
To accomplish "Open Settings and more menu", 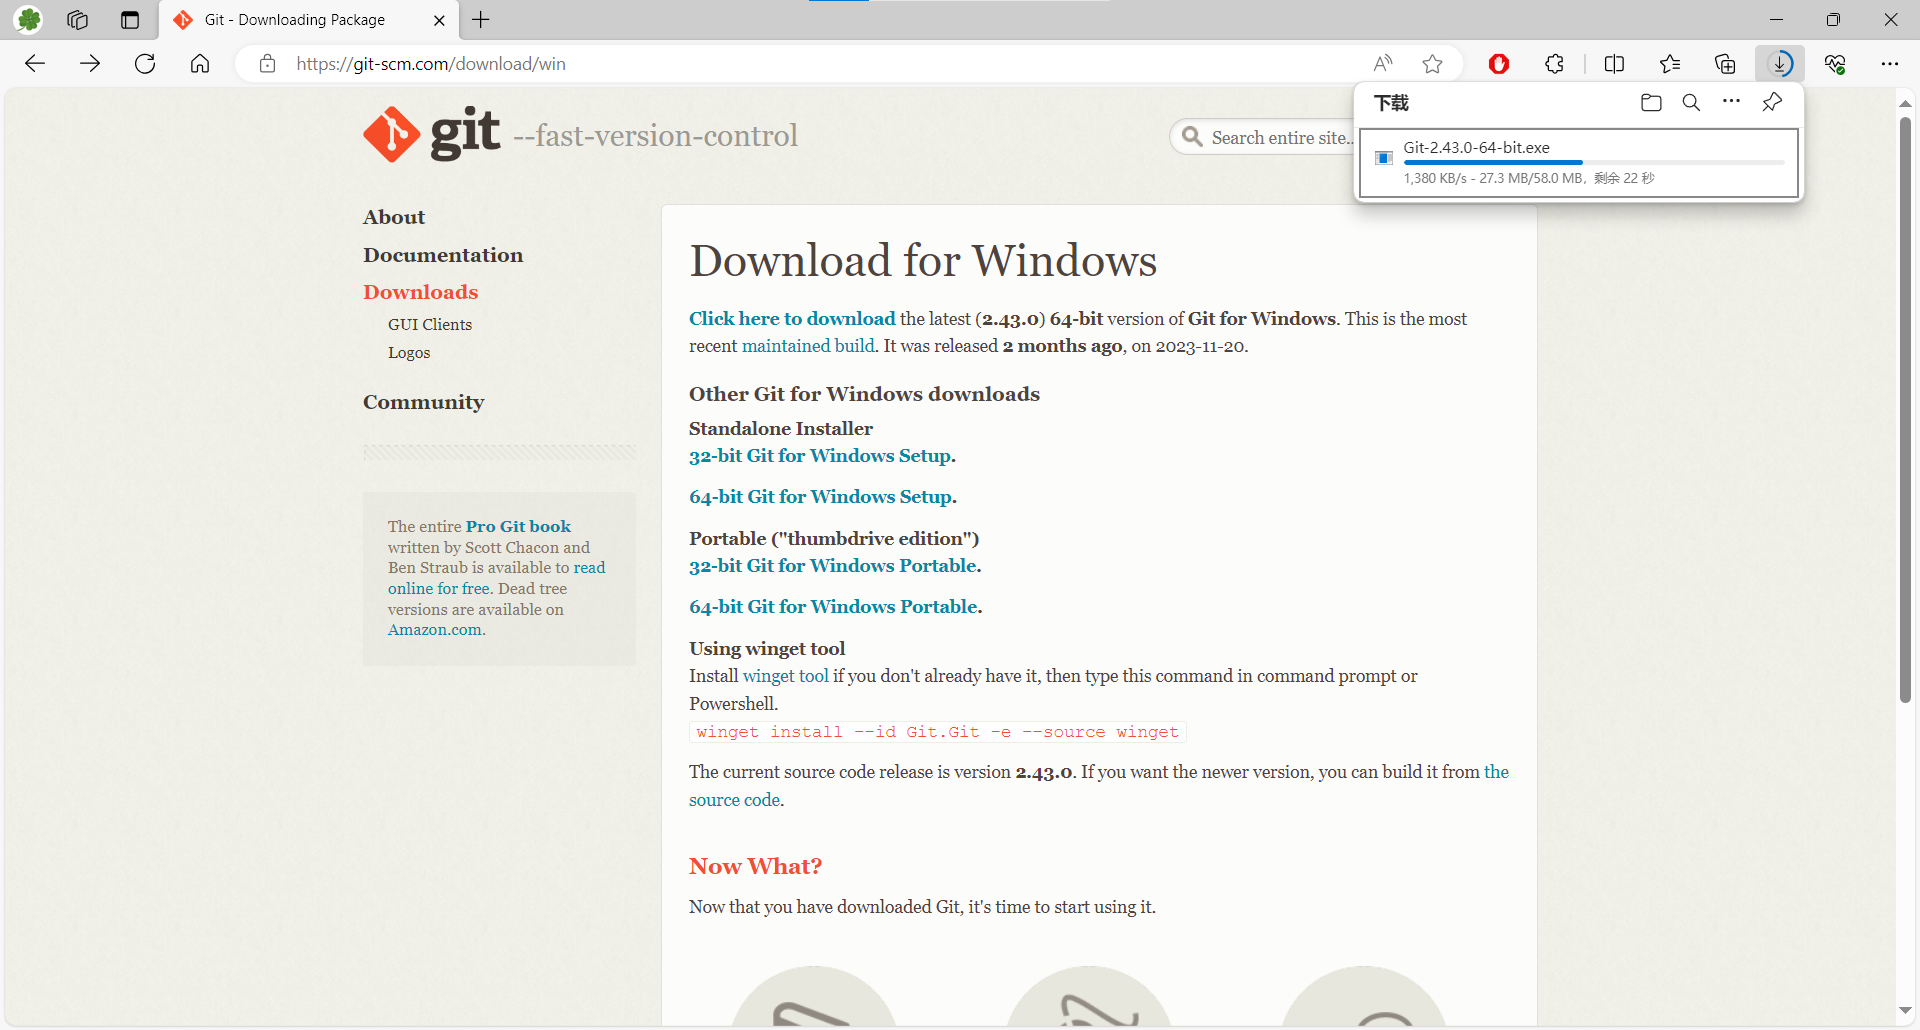I will coord(1889,64).
